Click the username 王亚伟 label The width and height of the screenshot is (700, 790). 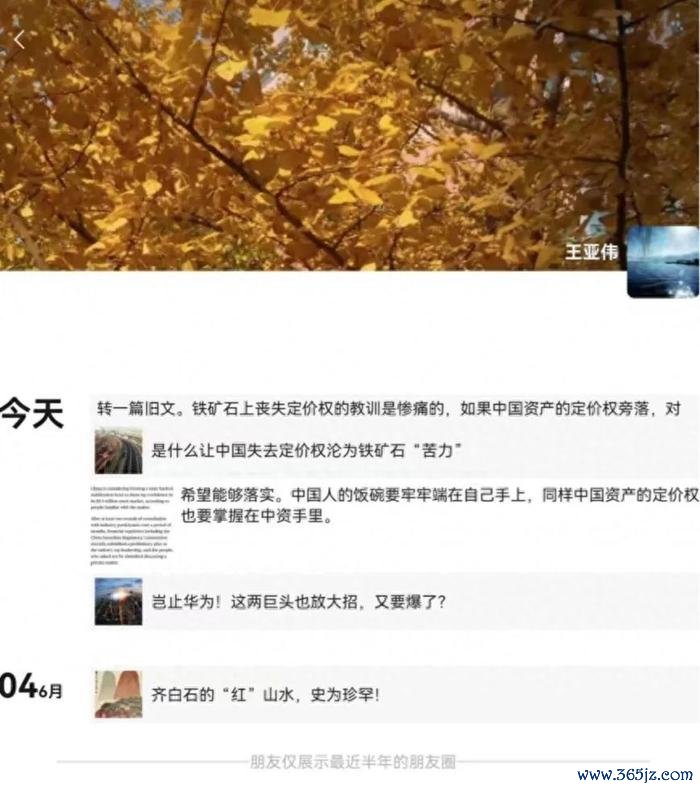(591, 252)
